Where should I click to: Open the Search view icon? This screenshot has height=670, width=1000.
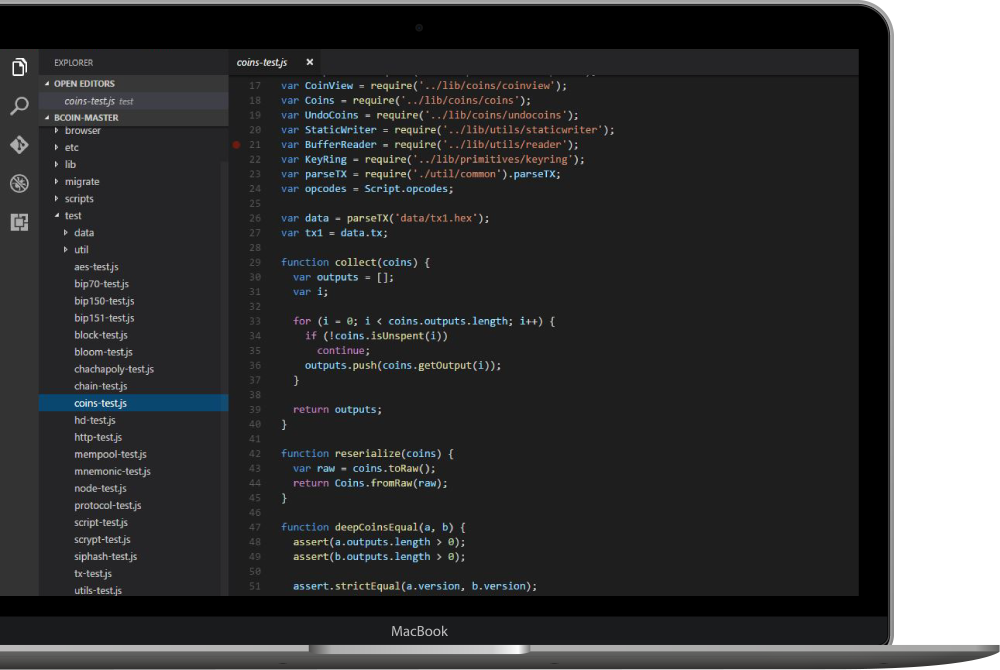click(x=19, y=106)
